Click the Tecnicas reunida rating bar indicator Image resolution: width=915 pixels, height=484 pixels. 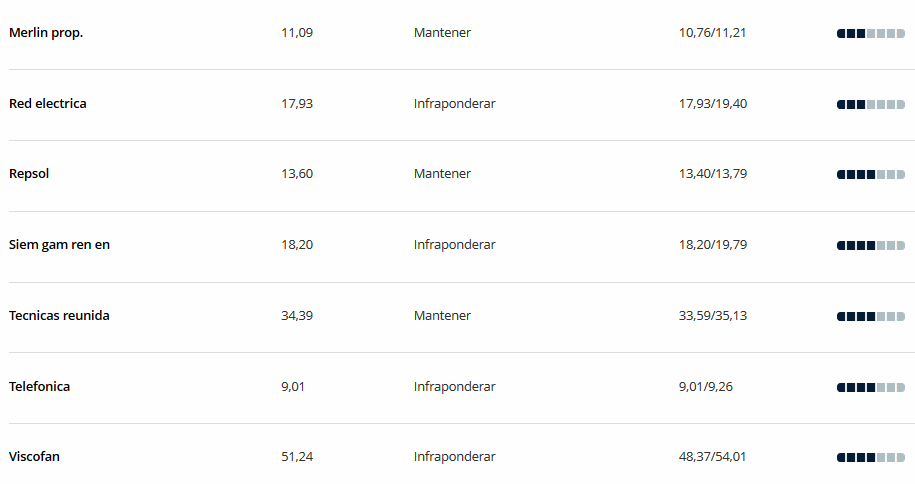coord(870,316)
